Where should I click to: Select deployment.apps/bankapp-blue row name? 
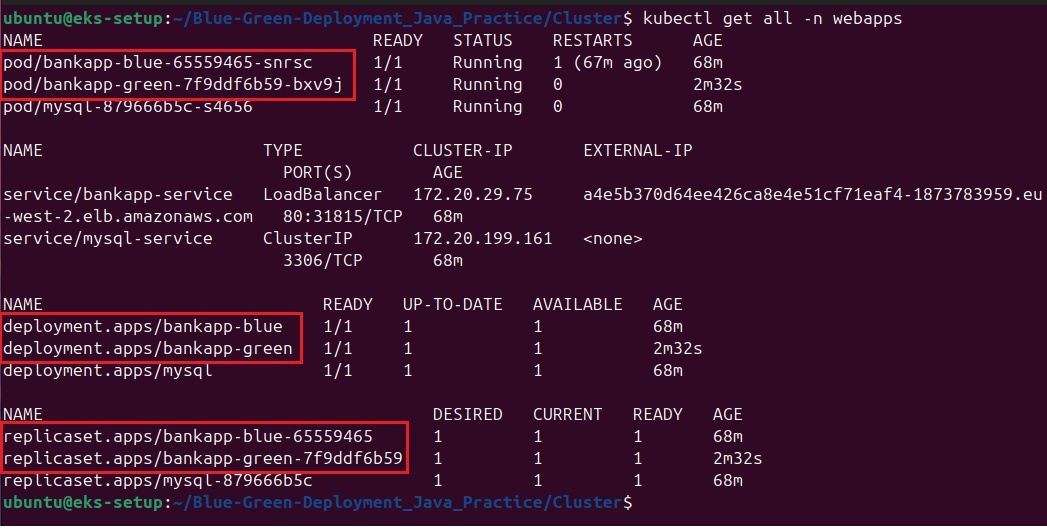point(143,326)
